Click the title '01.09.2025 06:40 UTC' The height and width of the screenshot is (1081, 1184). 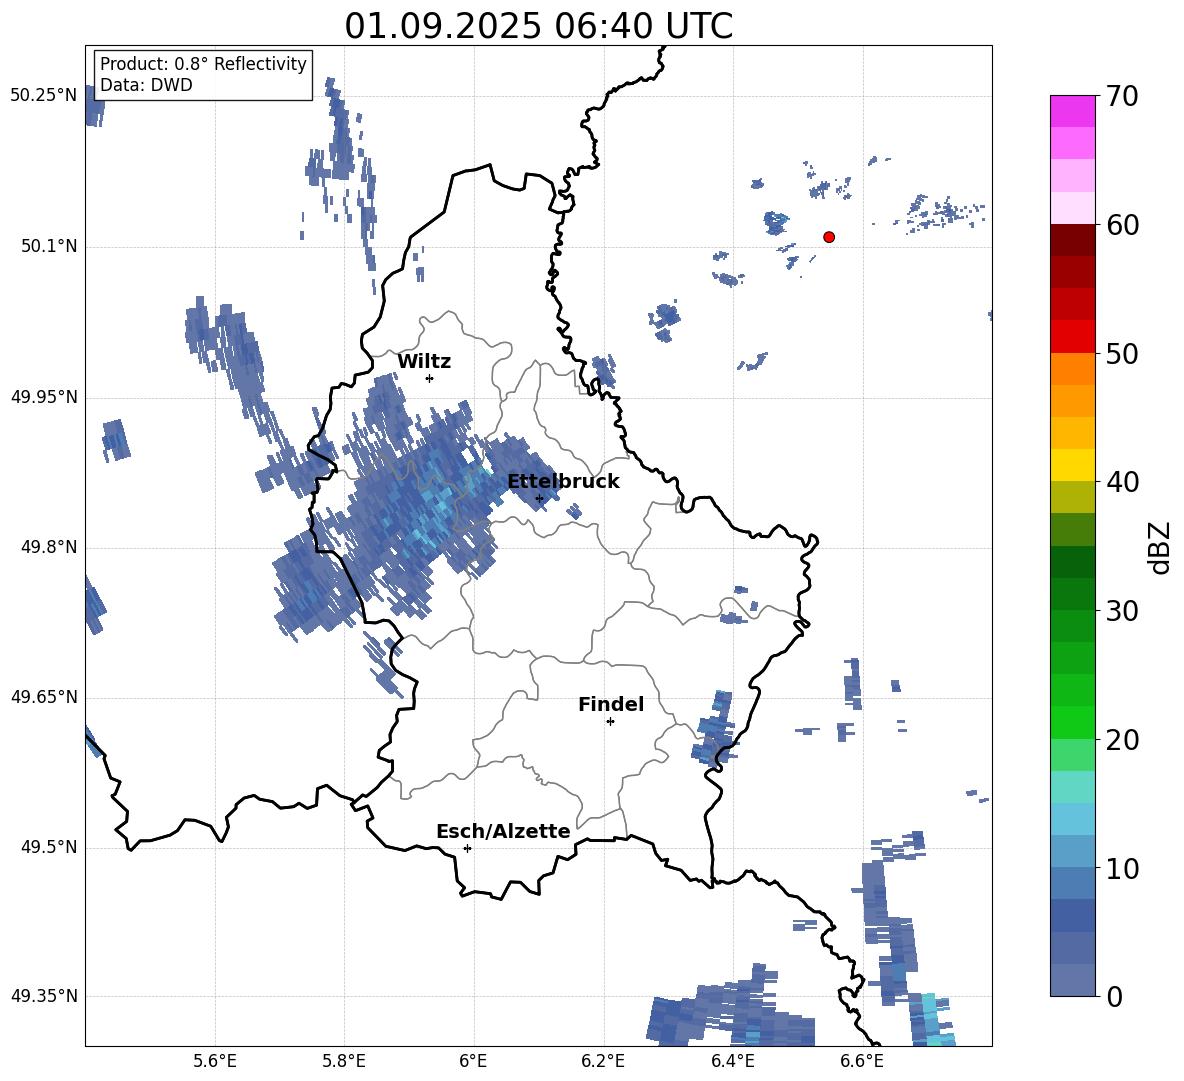point(538,26)
